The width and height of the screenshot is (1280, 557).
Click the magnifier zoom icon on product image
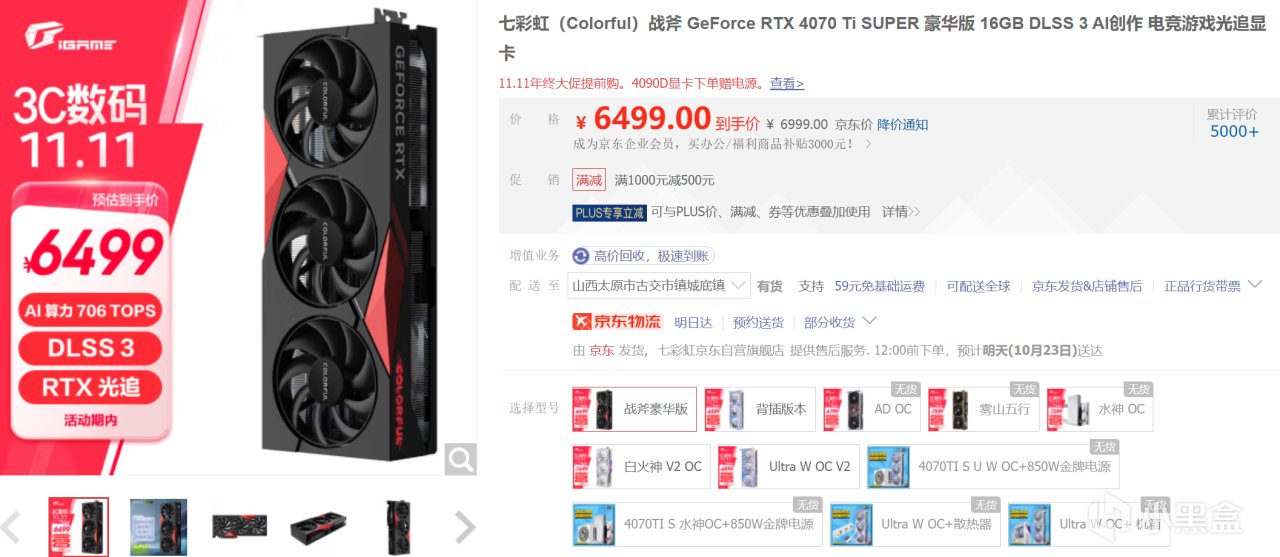click(460, 459)
